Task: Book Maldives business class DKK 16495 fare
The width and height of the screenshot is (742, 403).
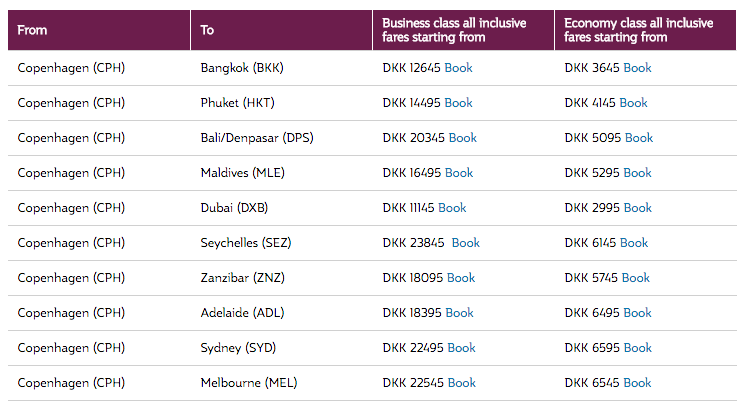Action: point(459,173)
